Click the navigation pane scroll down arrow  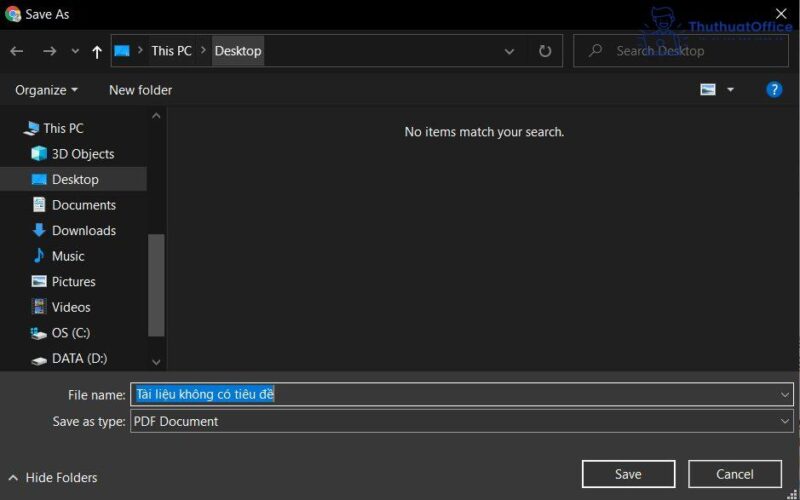point(156,362)
